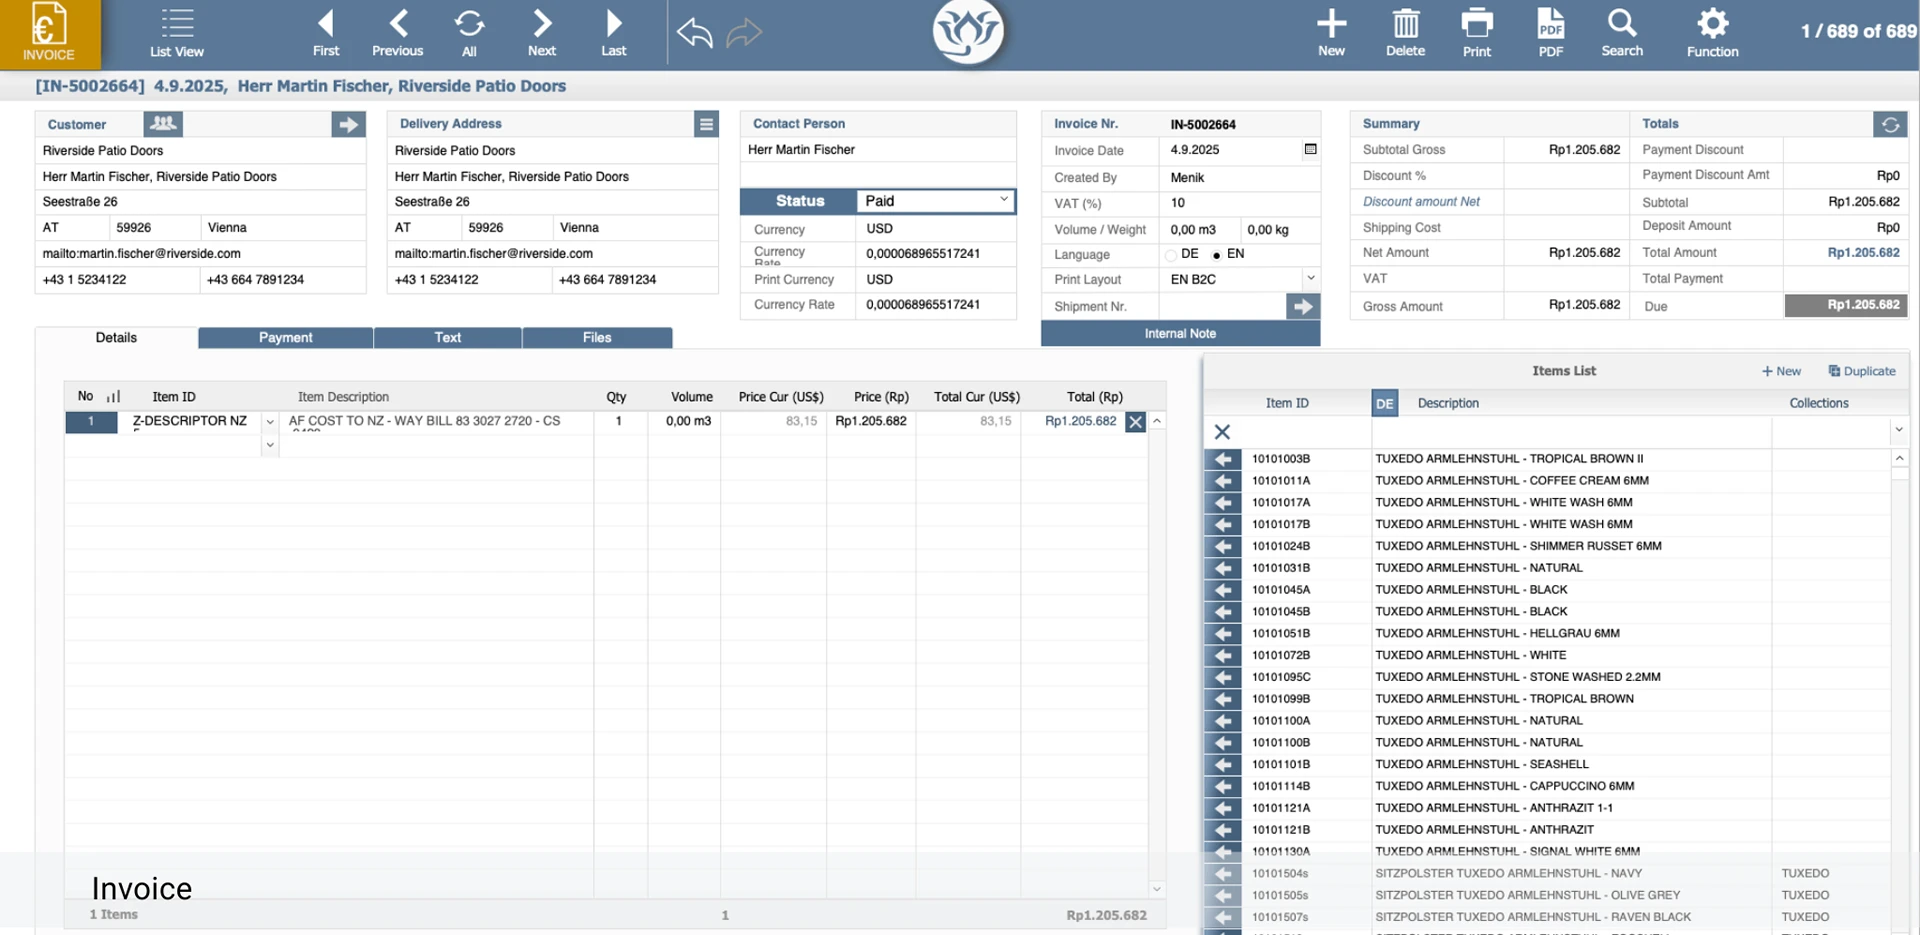Click Due amount Rp1.205.682 field
Viewport: 1920px width, 935px height.
coord(1846,306)
